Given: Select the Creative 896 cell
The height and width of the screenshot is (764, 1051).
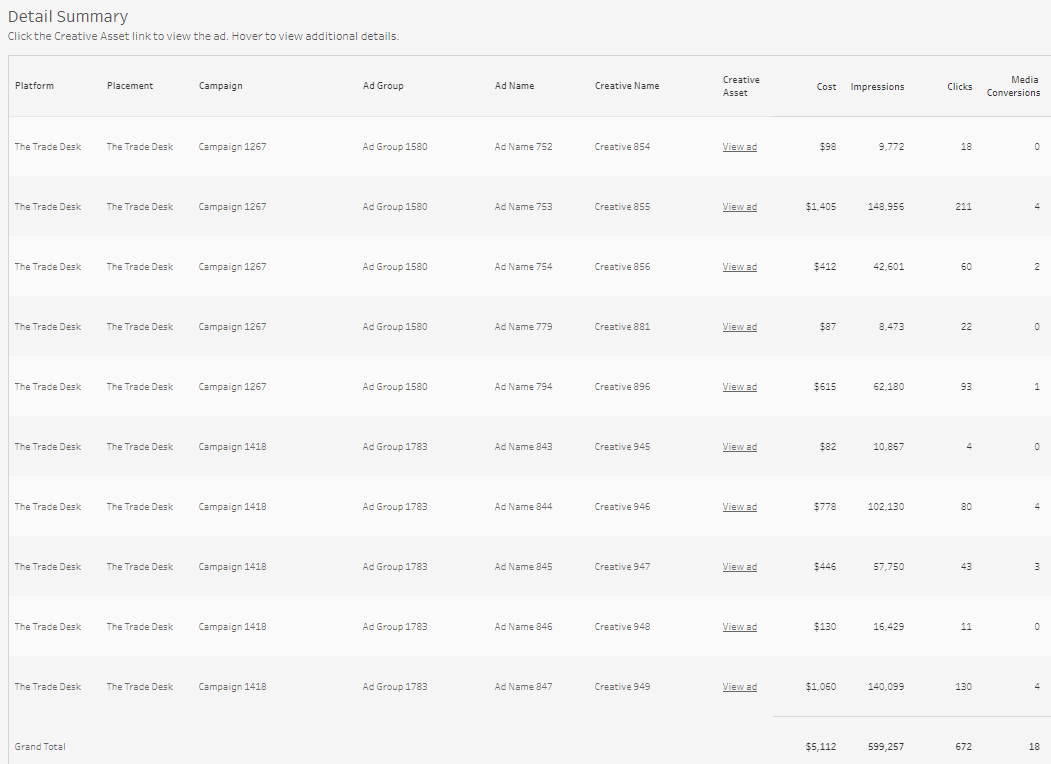Looking at the screenshot, I should [622, 387].
